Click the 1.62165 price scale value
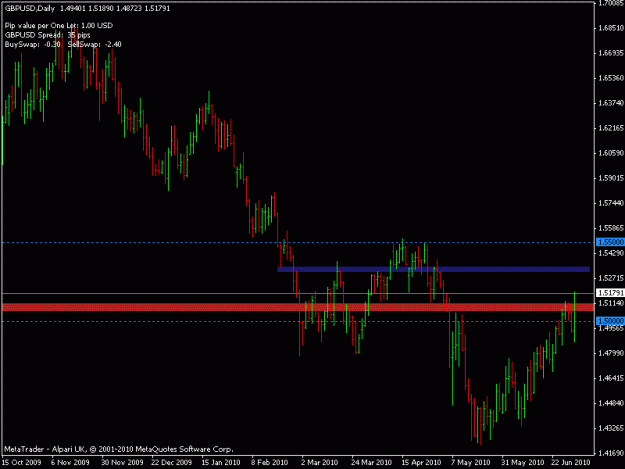Image resolution: width=625 pixels, height=469 pixels. pos(611,128)
